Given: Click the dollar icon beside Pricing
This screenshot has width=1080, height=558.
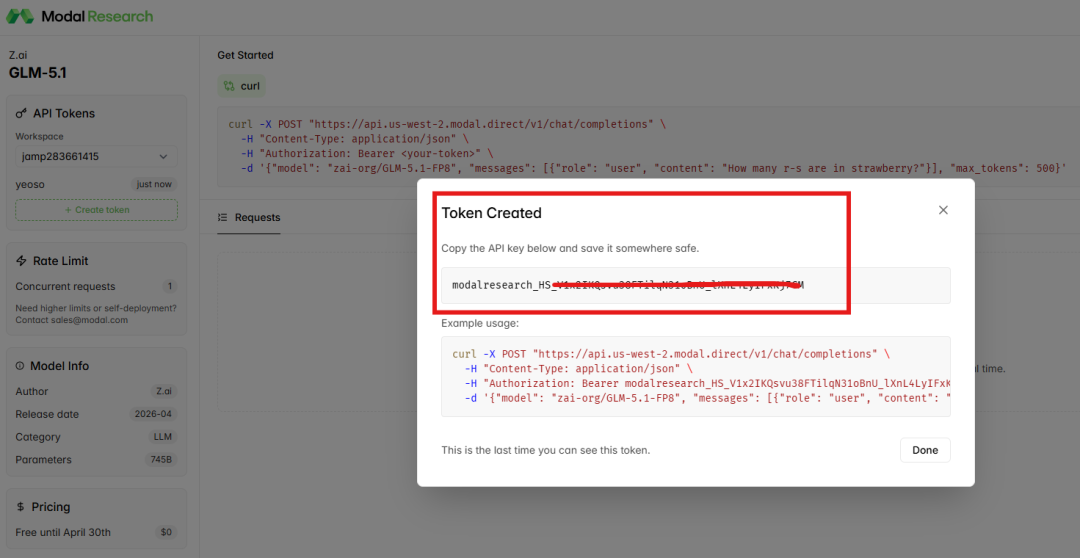Looking at the screenshot, I should pos(20,507).
